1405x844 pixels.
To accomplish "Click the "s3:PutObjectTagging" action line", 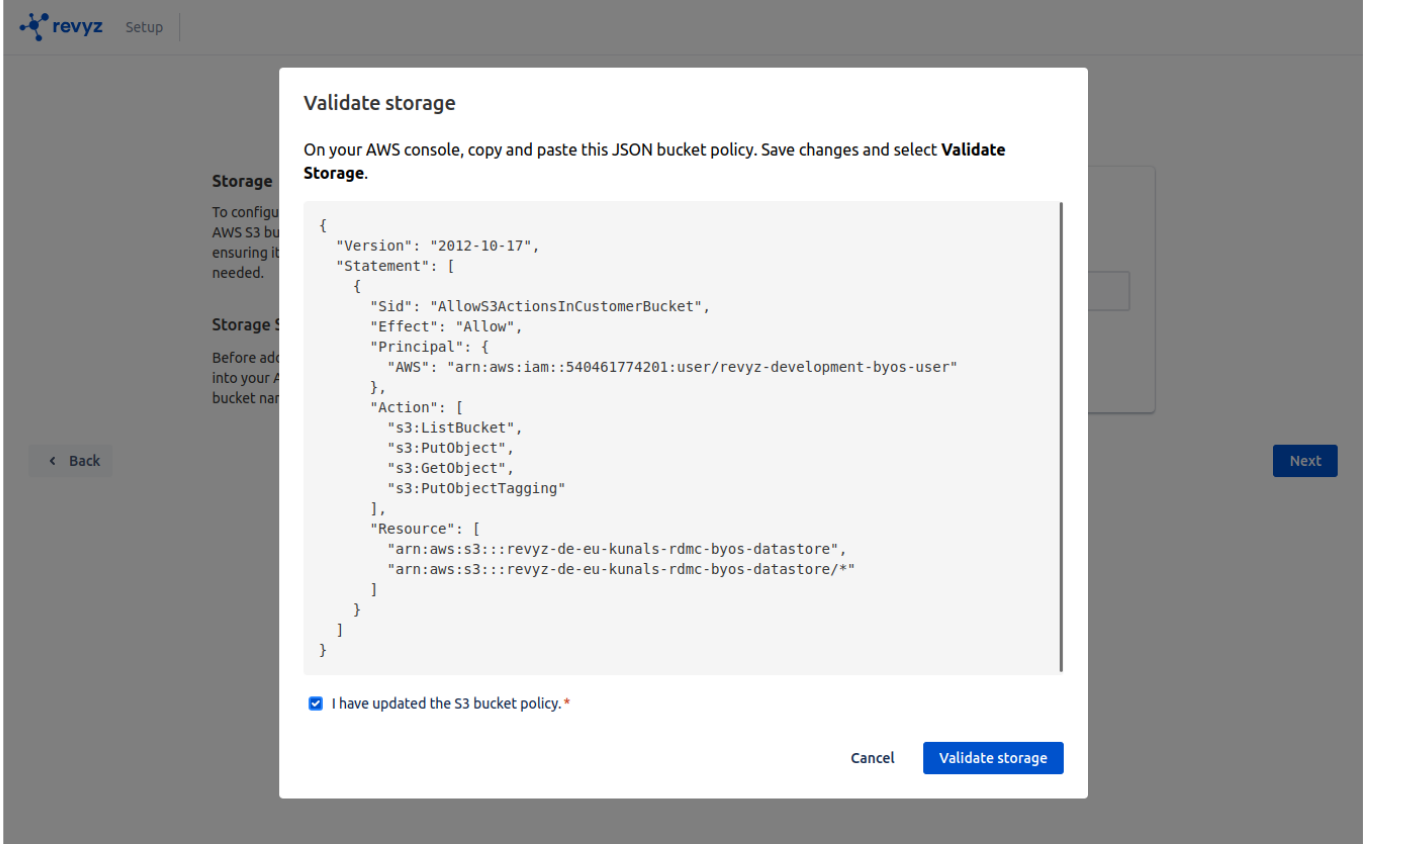I will (x=476, y=489).
